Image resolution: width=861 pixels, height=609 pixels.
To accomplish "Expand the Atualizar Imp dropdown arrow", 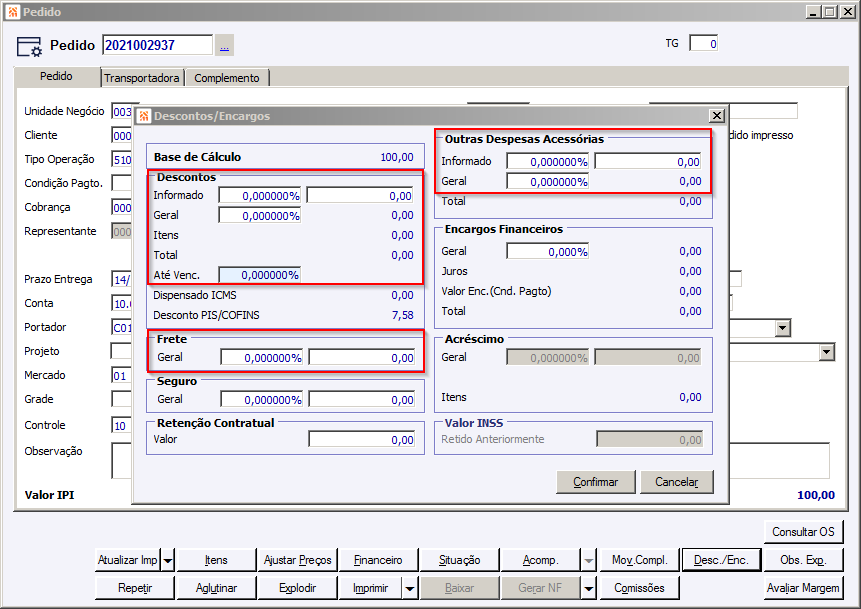I will tap(168, 560).
